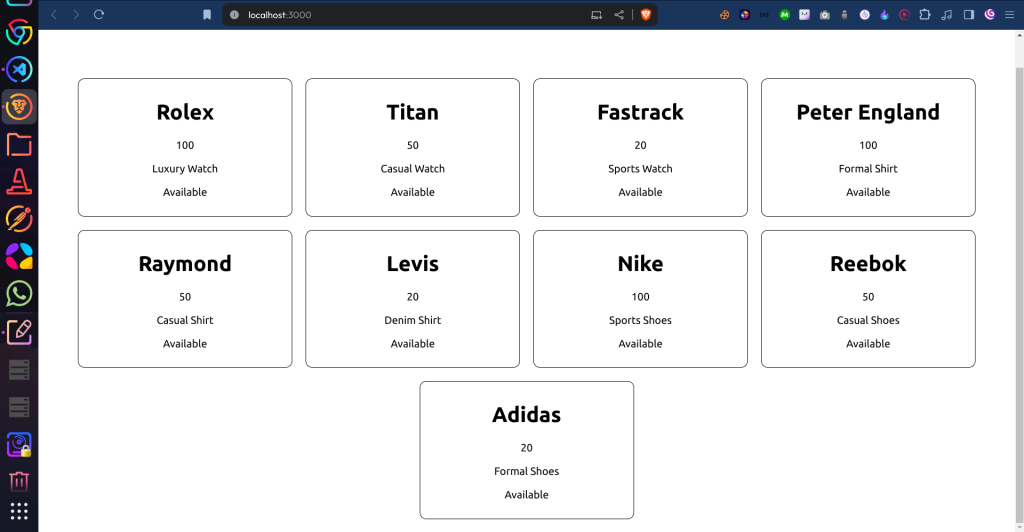Open the extensions puzzle piece menu
Viewport: 1024px width, 532px height.
pyautogui.click(x=925, y=14)
